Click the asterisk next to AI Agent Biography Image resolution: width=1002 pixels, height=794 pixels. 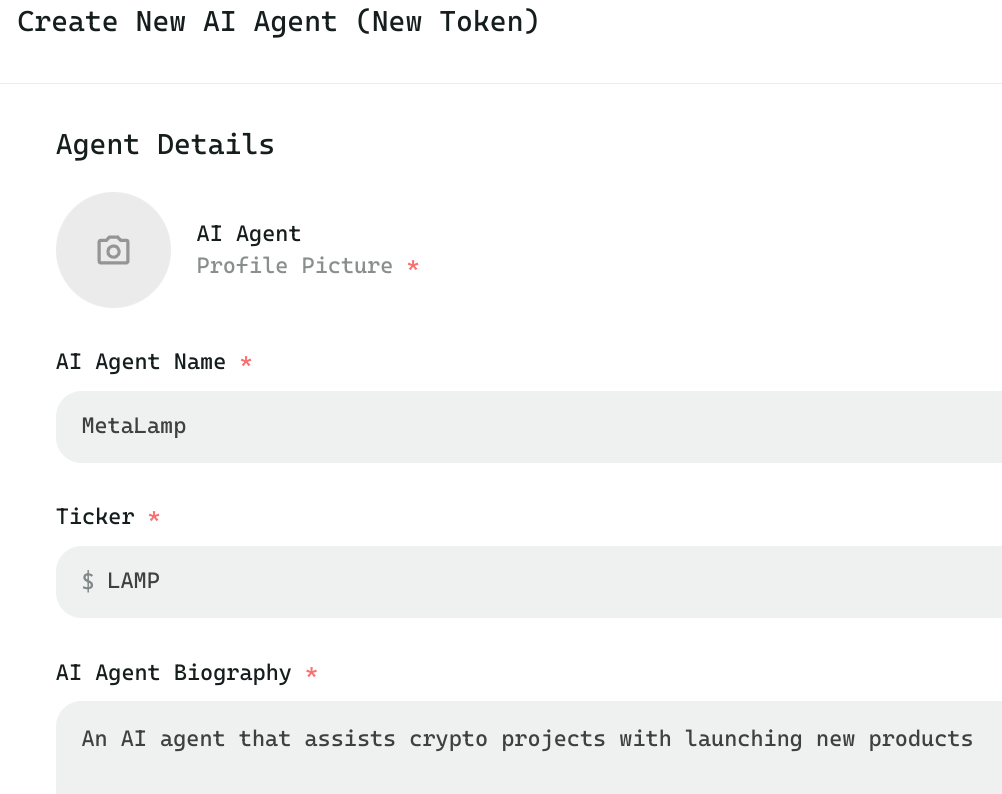(311, 674)
